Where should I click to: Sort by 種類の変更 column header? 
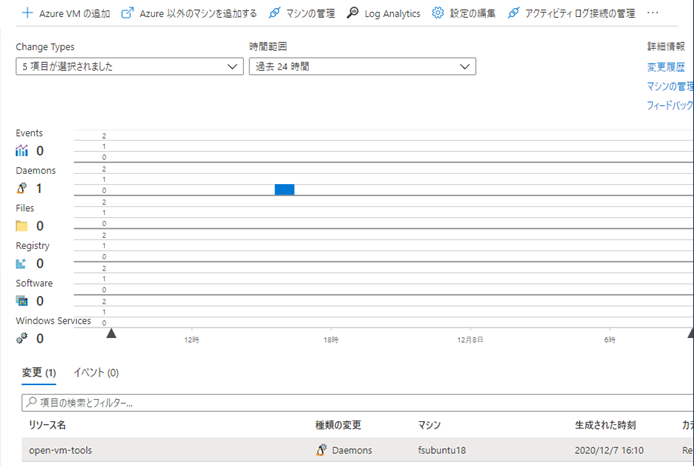(x=338, y=425)
